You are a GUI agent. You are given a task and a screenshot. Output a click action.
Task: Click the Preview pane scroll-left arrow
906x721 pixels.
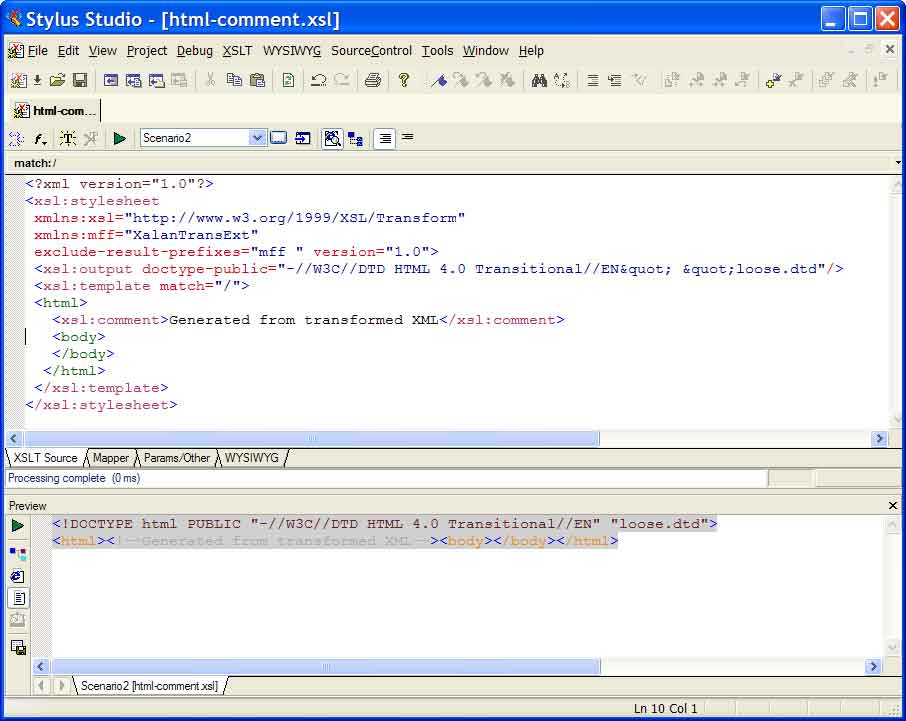(40, 667)
